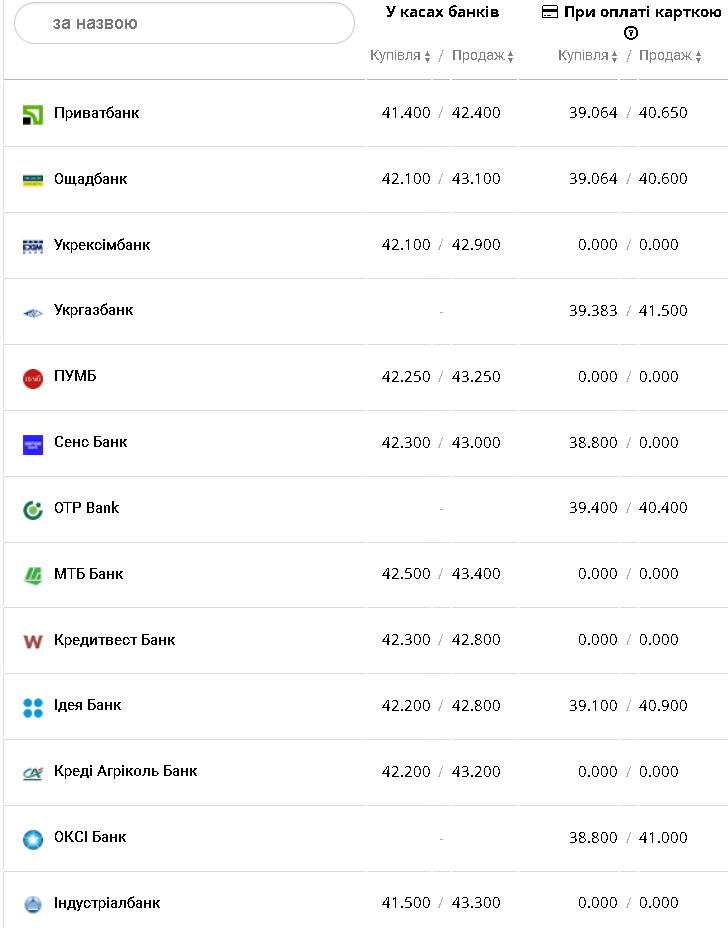Click the info icon under При оплаті карткою

[x=631, y=33]
